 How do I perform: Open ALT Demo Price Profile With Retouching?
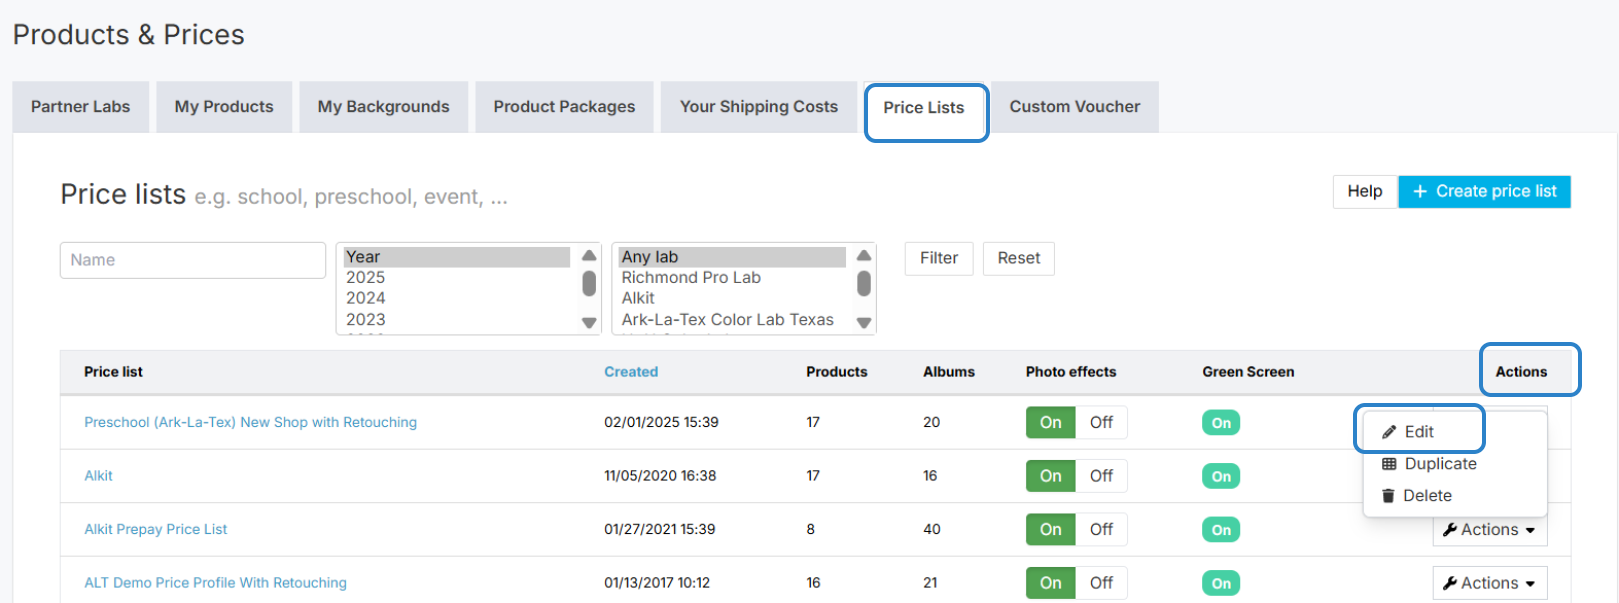pos(215,583)
